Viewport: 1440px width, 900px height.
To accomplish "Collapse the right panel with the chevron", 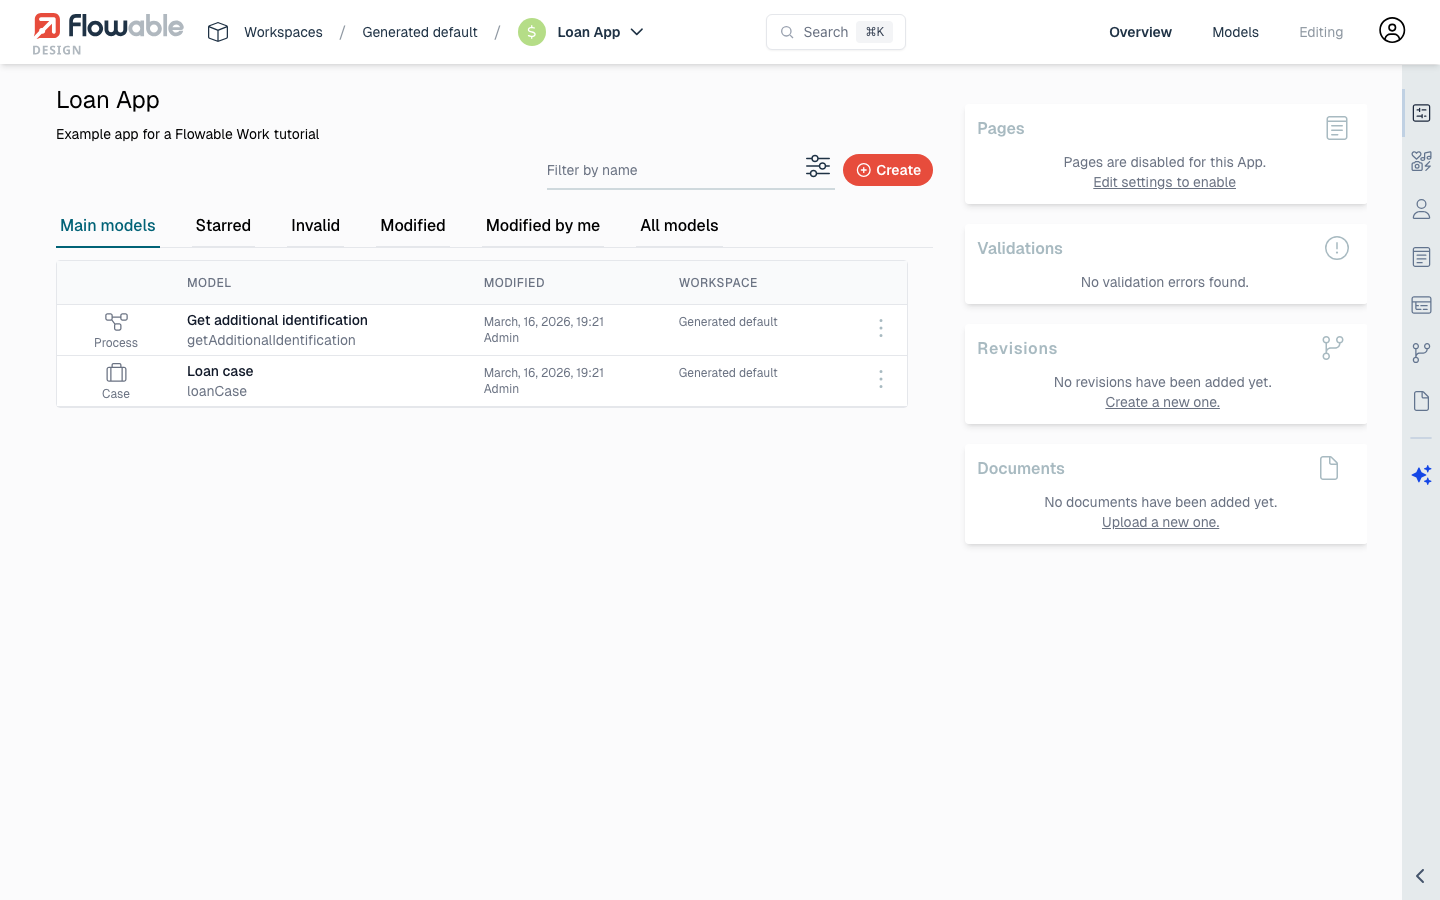I will point(1419,875).
